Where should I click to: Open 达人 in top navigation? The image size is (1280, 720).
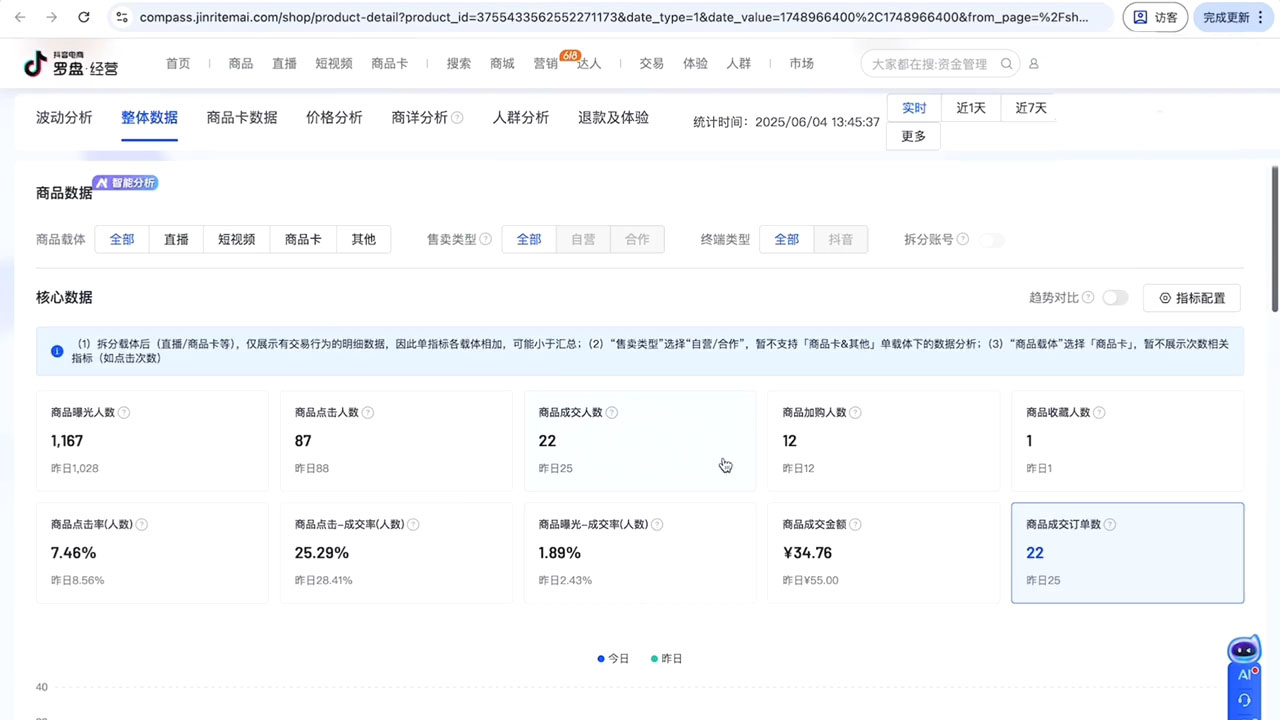[589, 63]
